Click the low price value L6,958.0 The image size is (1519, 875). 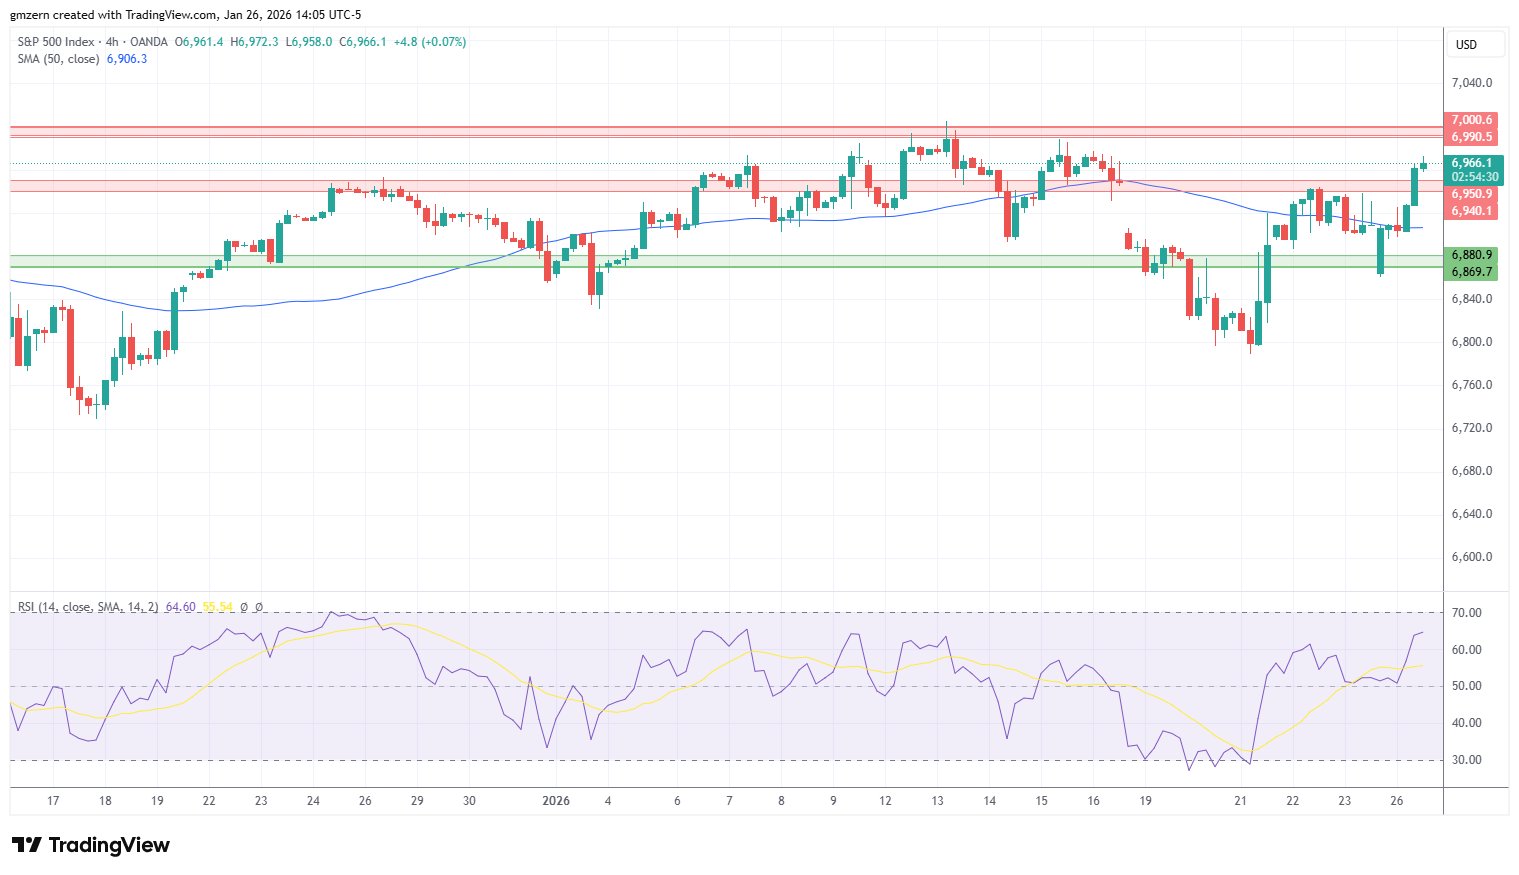coord(309,42)
